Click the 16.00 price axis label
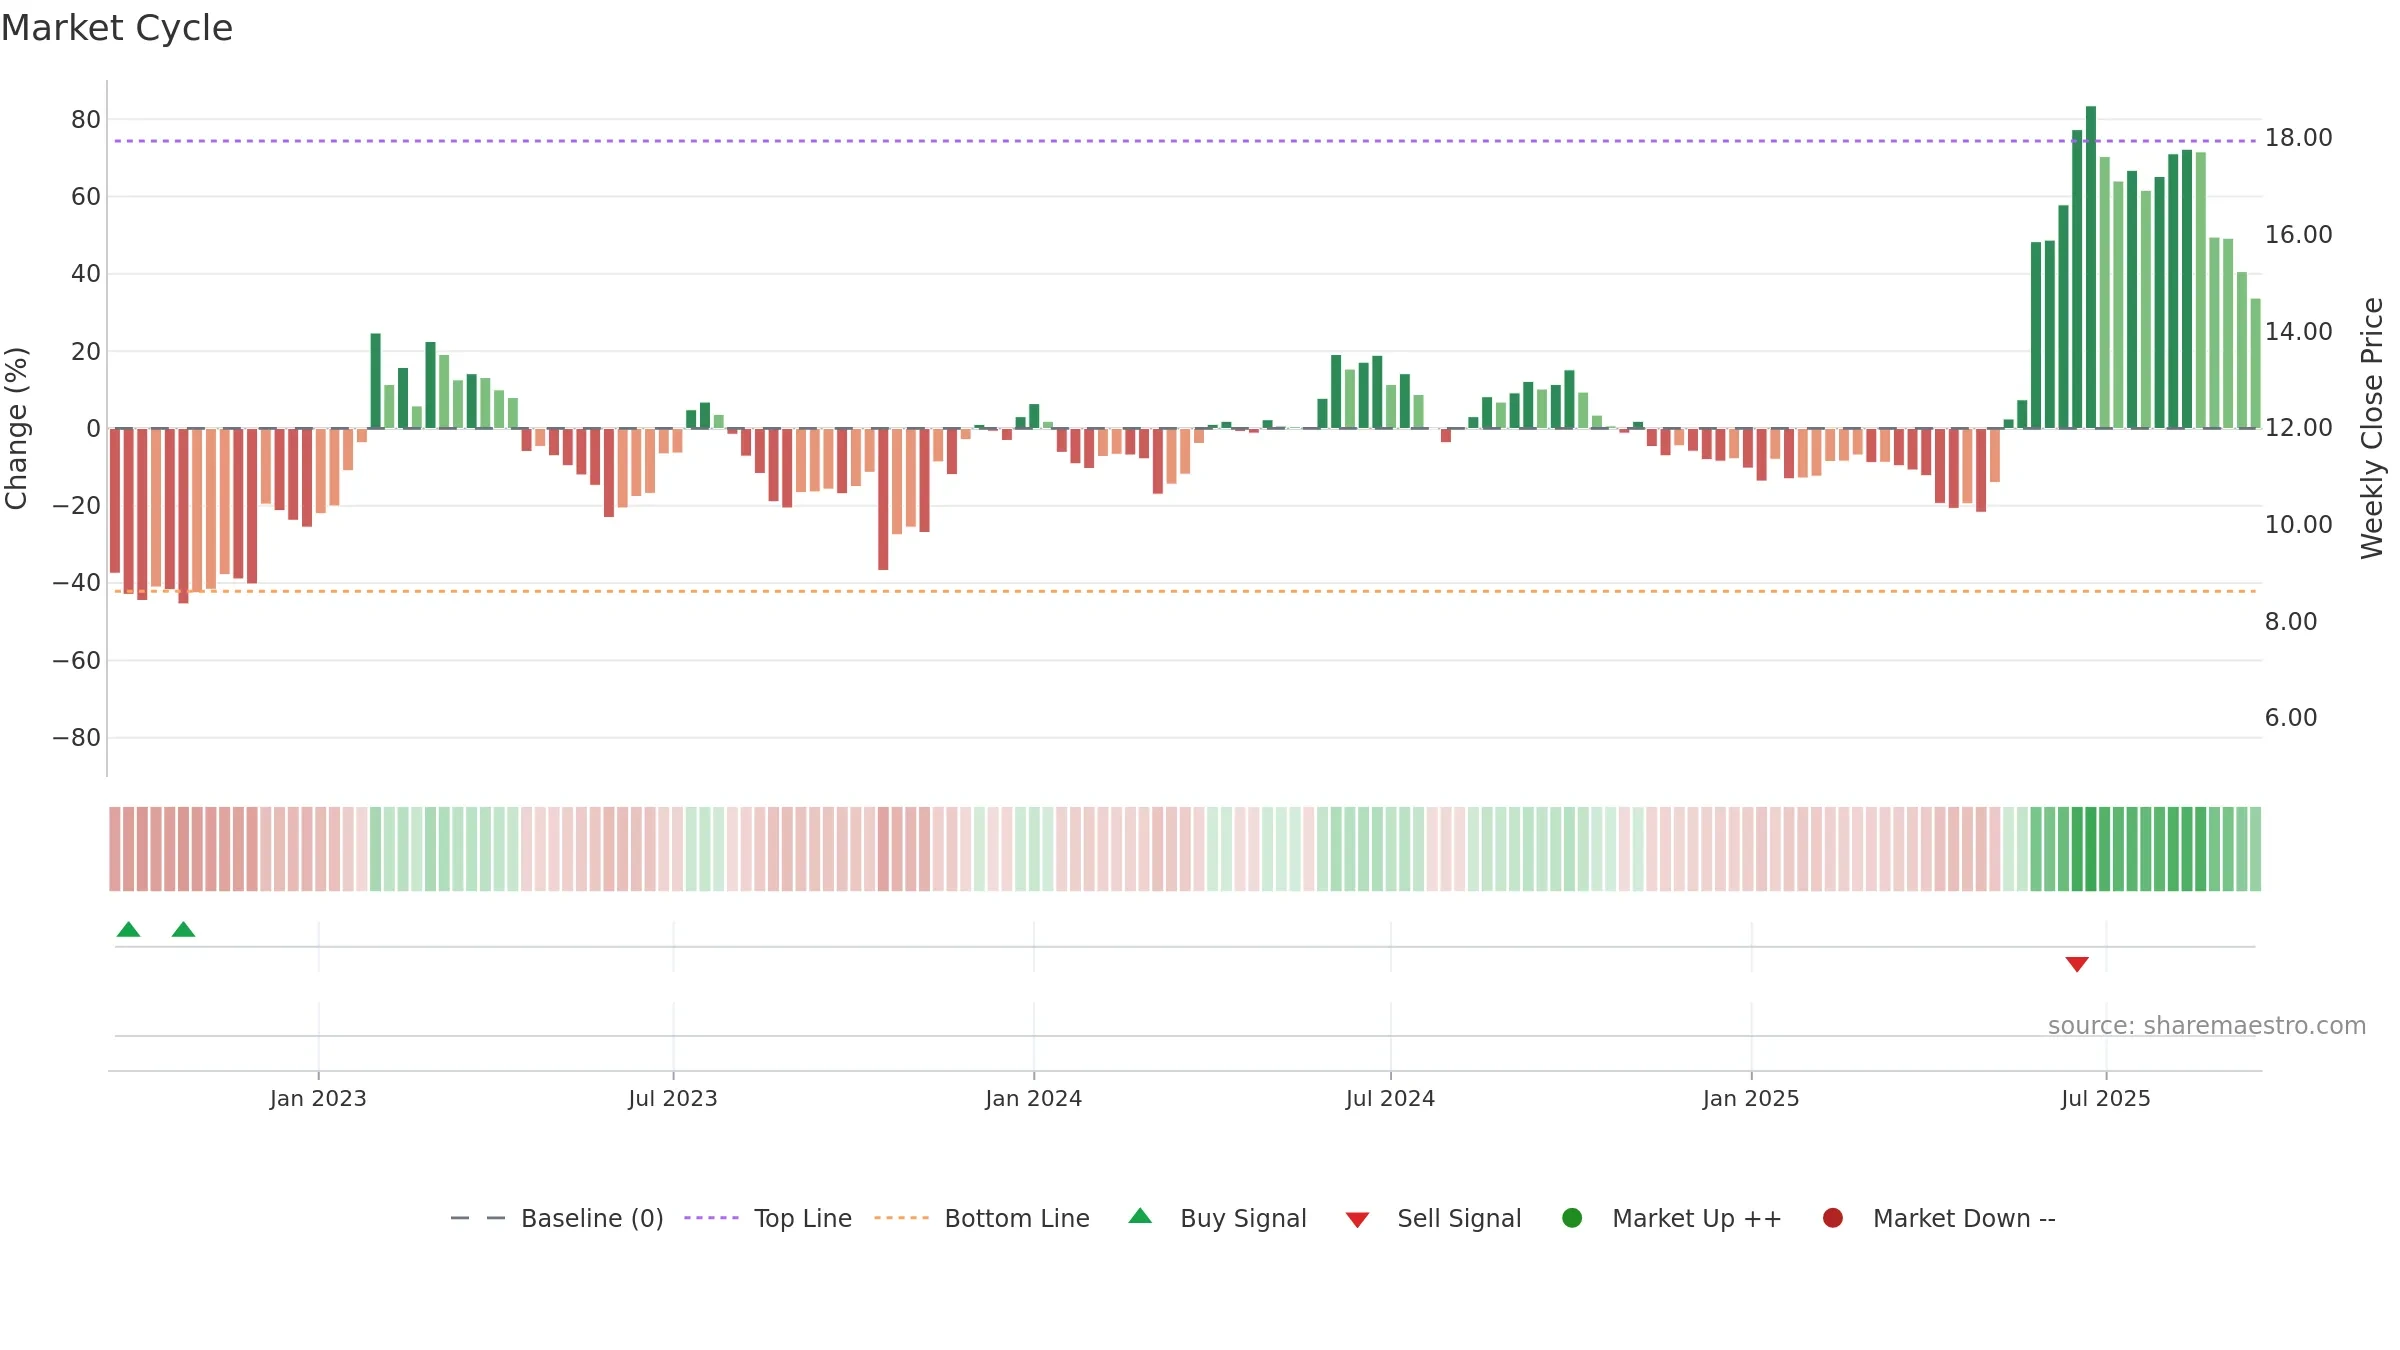 pos(2298,234)
